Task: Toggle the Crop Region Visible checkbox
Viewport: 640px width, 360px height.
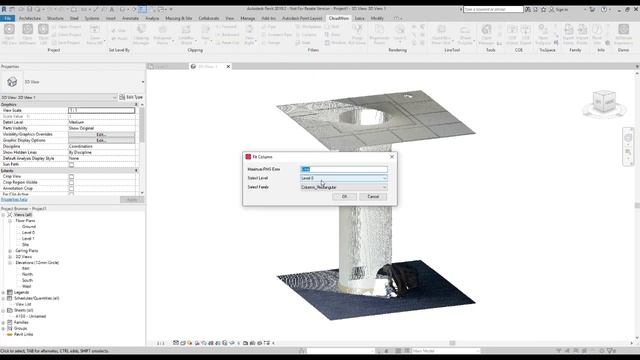Action: click(x=71, y=182)
